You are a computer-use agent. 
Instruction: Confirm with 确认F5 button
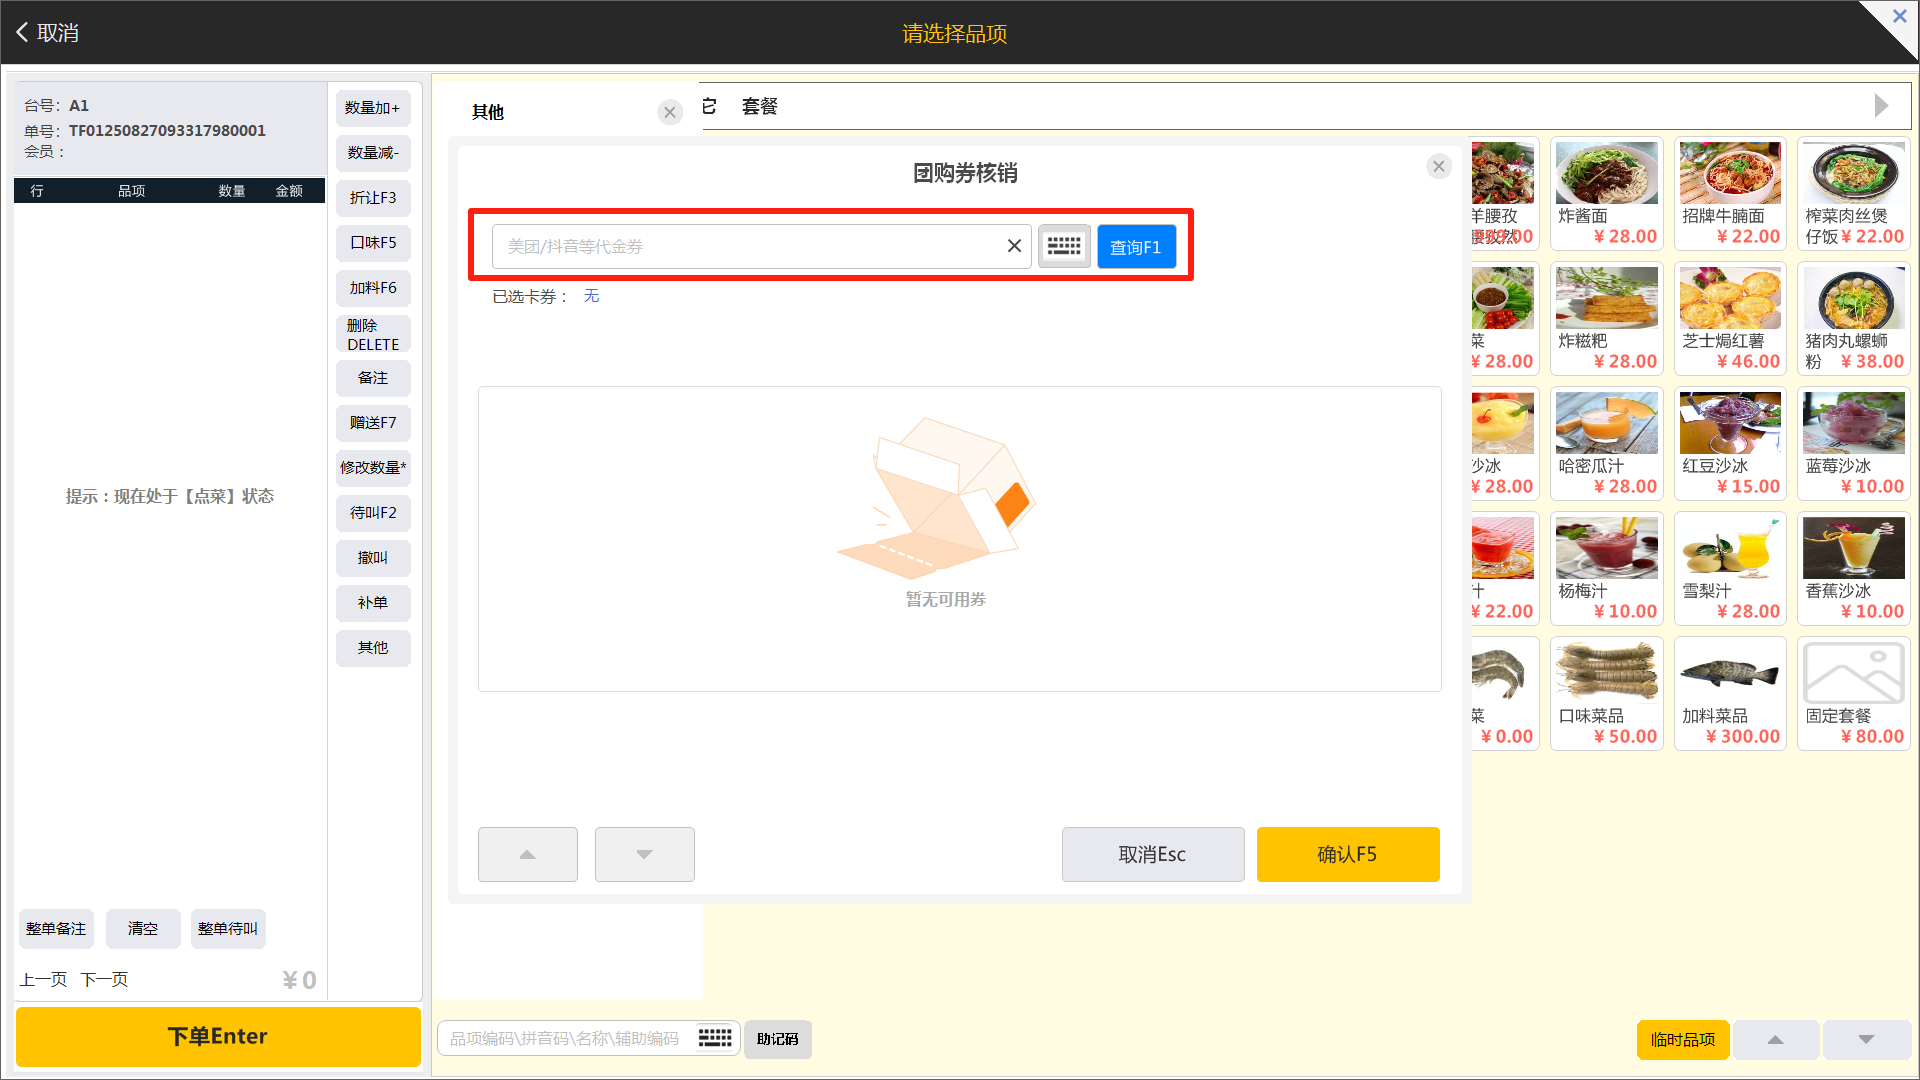coord(1347,854)
